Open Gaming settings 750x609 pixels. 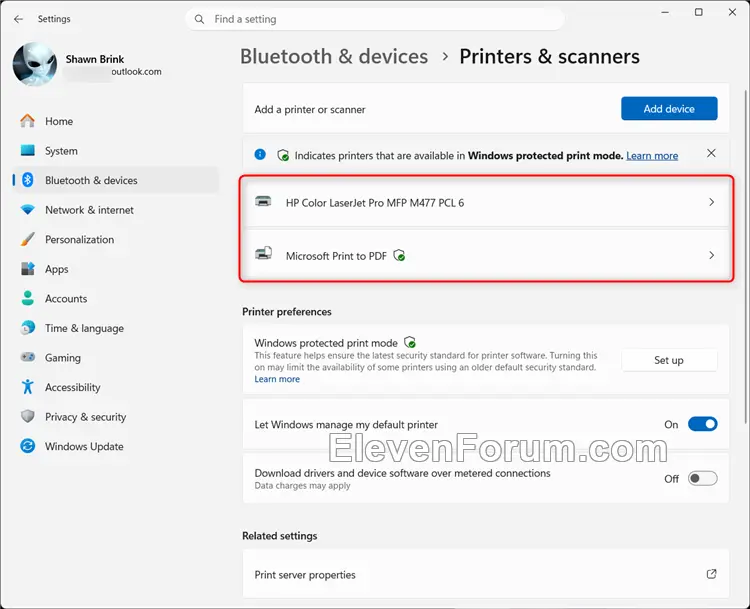click(x=115, y=357)
